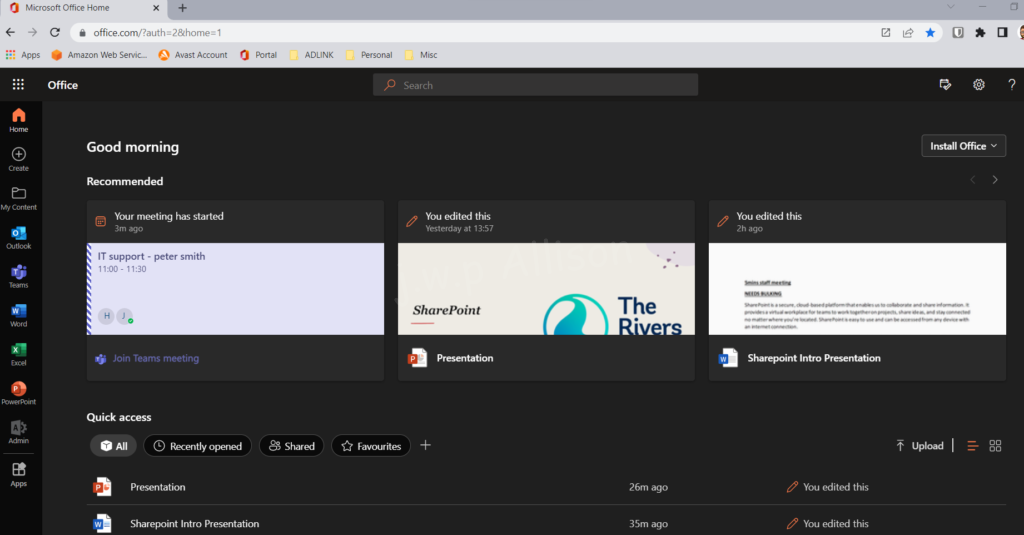
Task: Show next recommended items with right chevron
Action: [995, 180]
